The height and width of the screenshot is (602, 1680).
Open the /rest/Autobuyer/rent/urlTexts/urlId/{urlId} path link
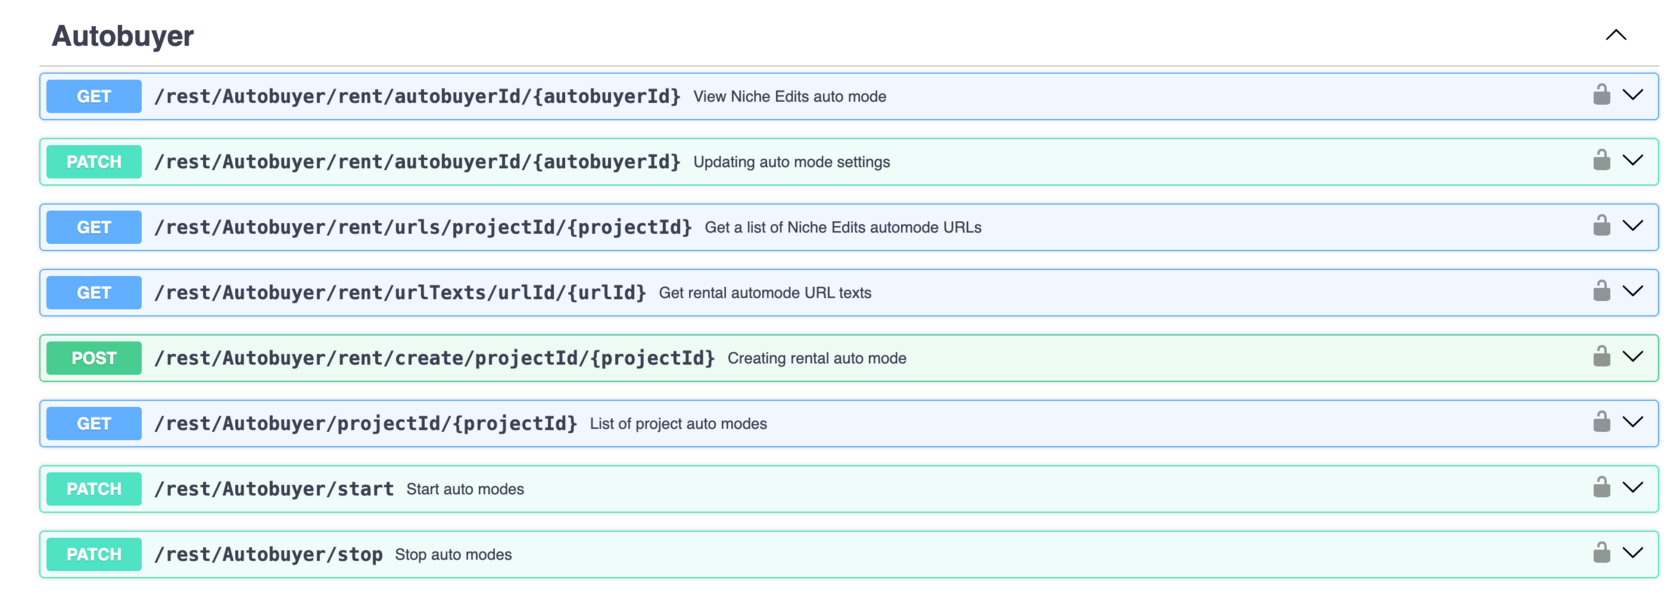click(400, 293)
